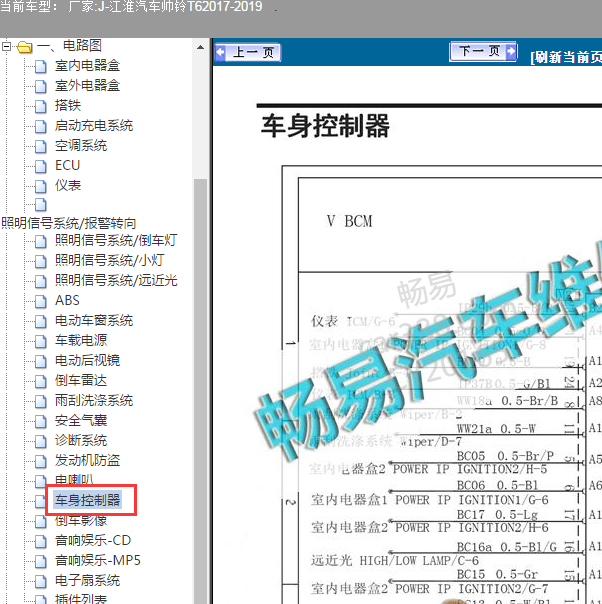Click document icon beside ECU
This screenshot has width=602, height=604.
[41, 166]
